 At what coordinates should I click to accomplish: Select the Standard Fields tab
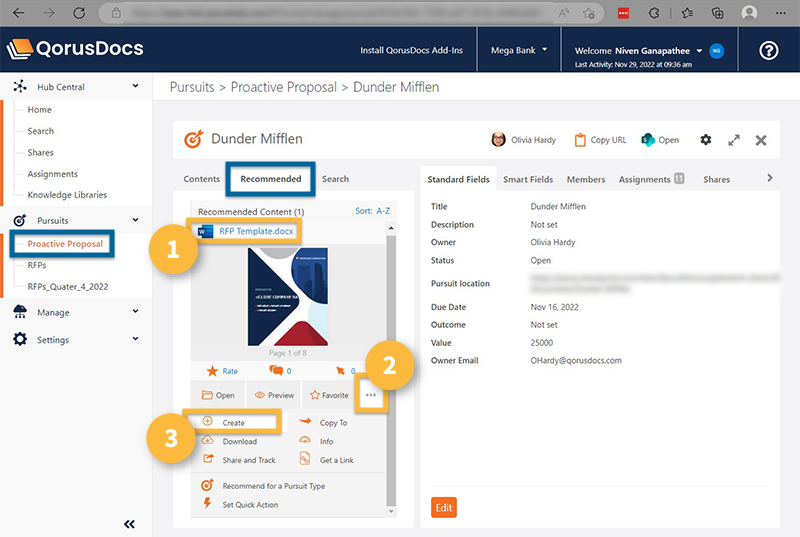pos(458,180)
